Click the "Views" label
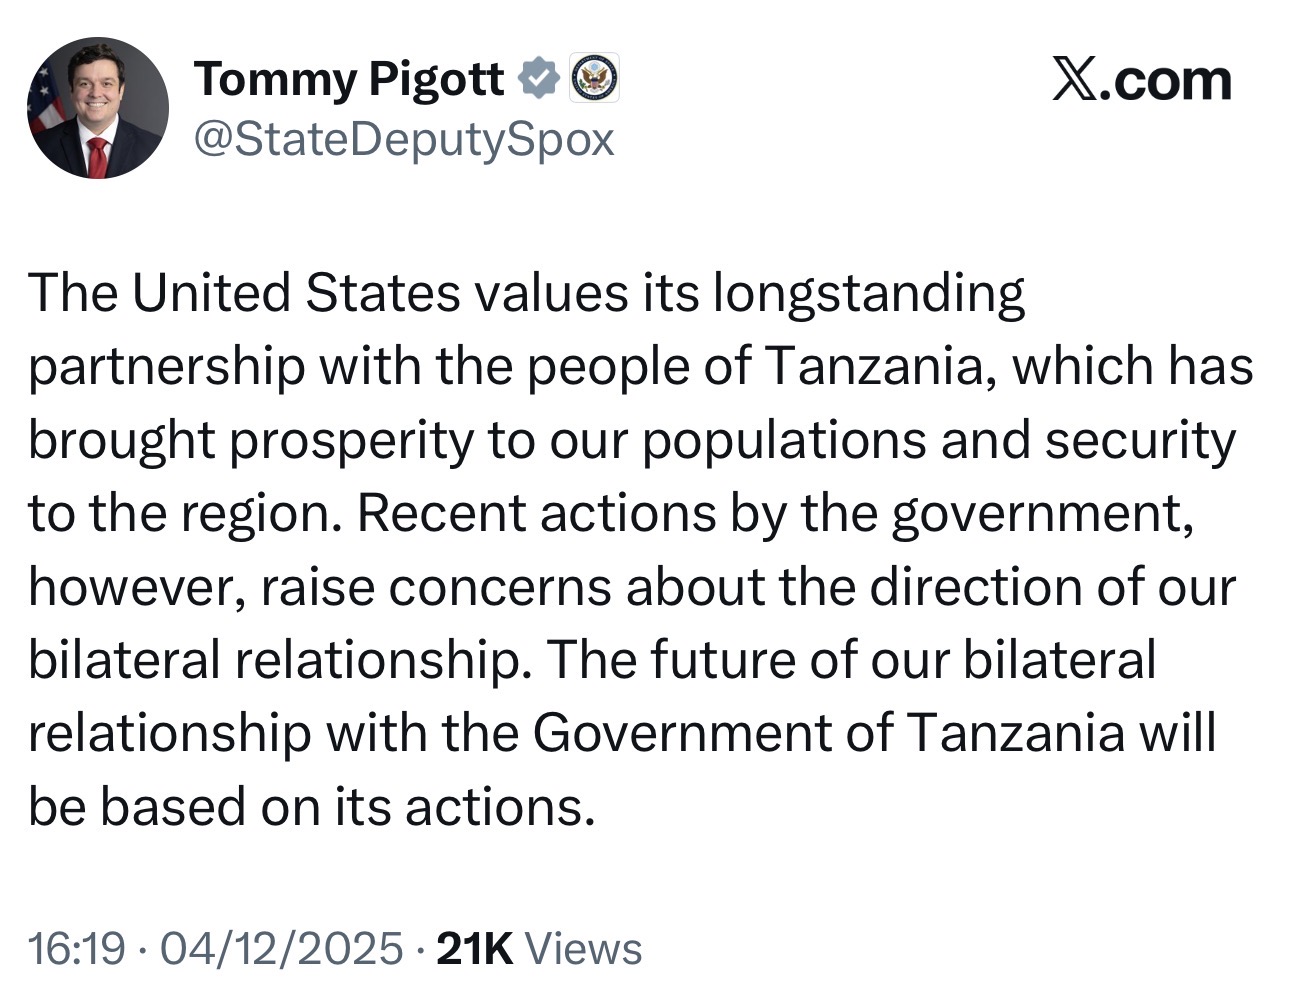 (583, 947)
